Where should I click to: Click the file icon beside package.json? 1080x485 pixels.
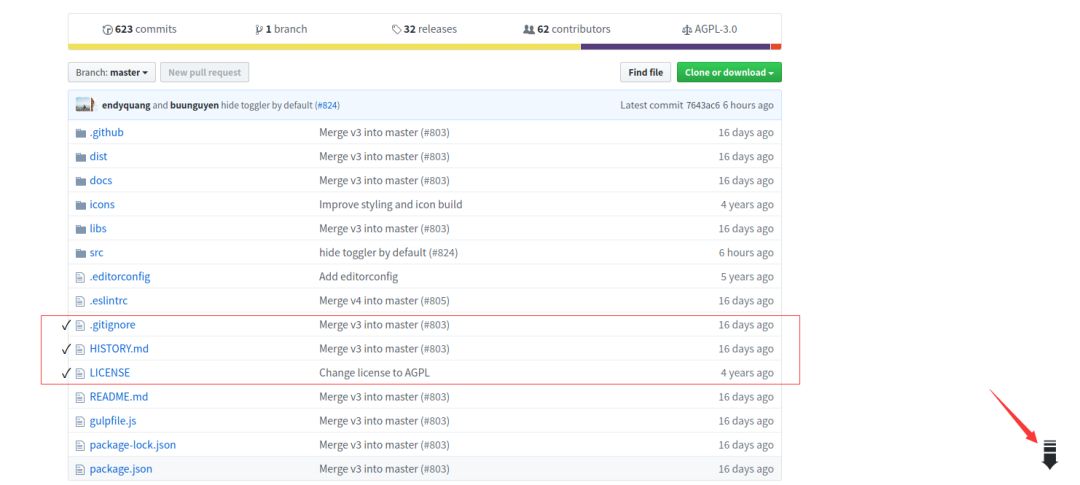(80, 470)
